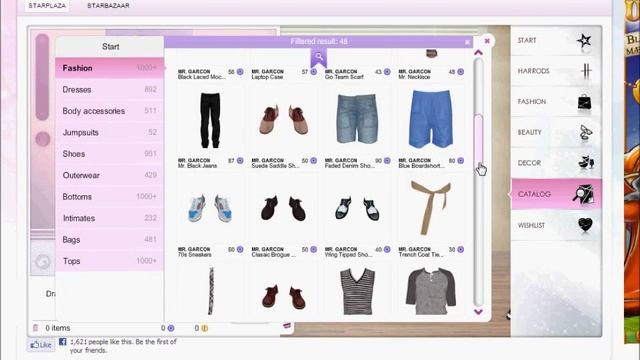This screenshot has height=360, width=640.
Task: Select the patterned skinny tie thumbnail
Action: point(211,291)
